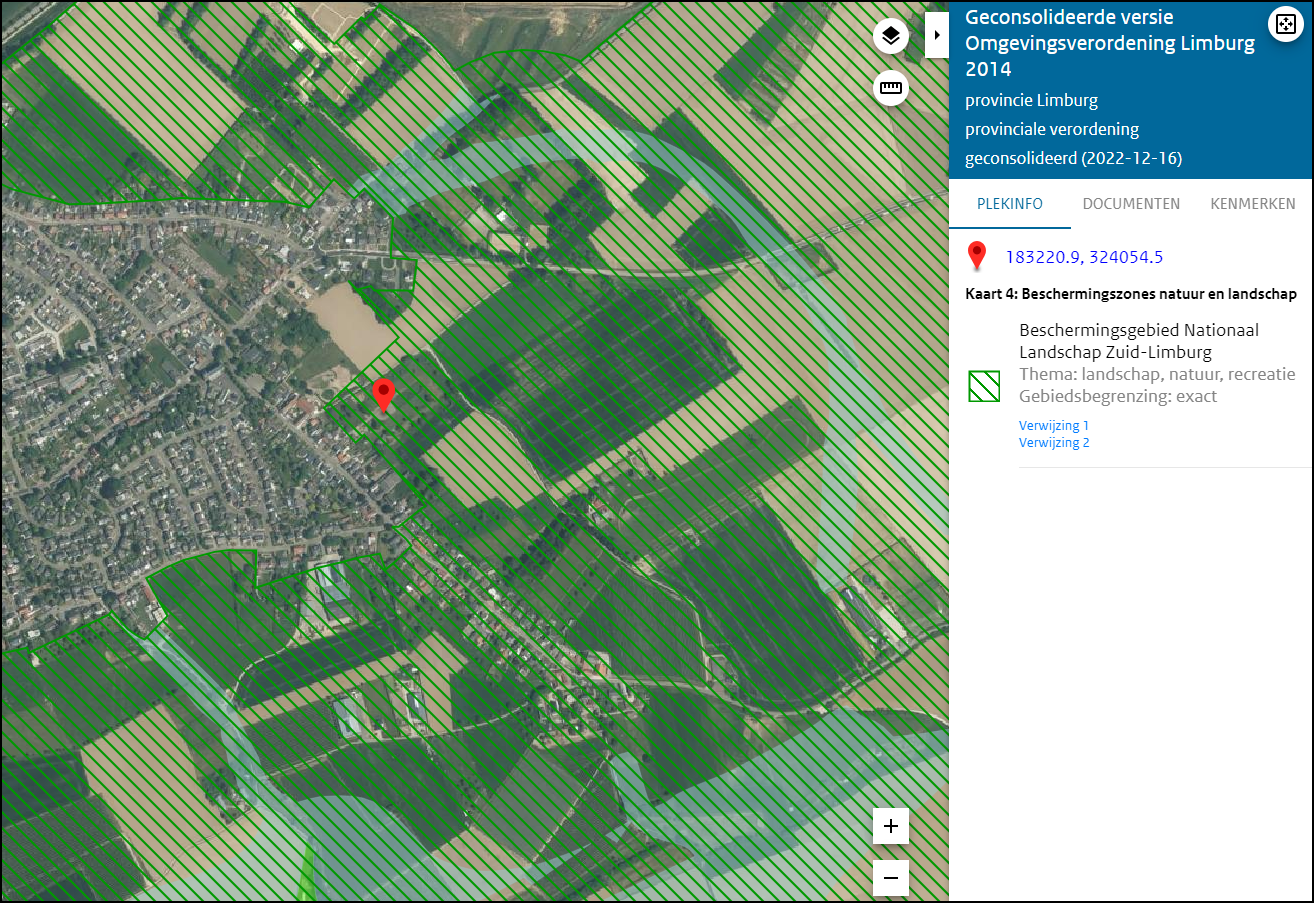
Task: Click the green hatched legend symbol
Action: click(984, 386)
